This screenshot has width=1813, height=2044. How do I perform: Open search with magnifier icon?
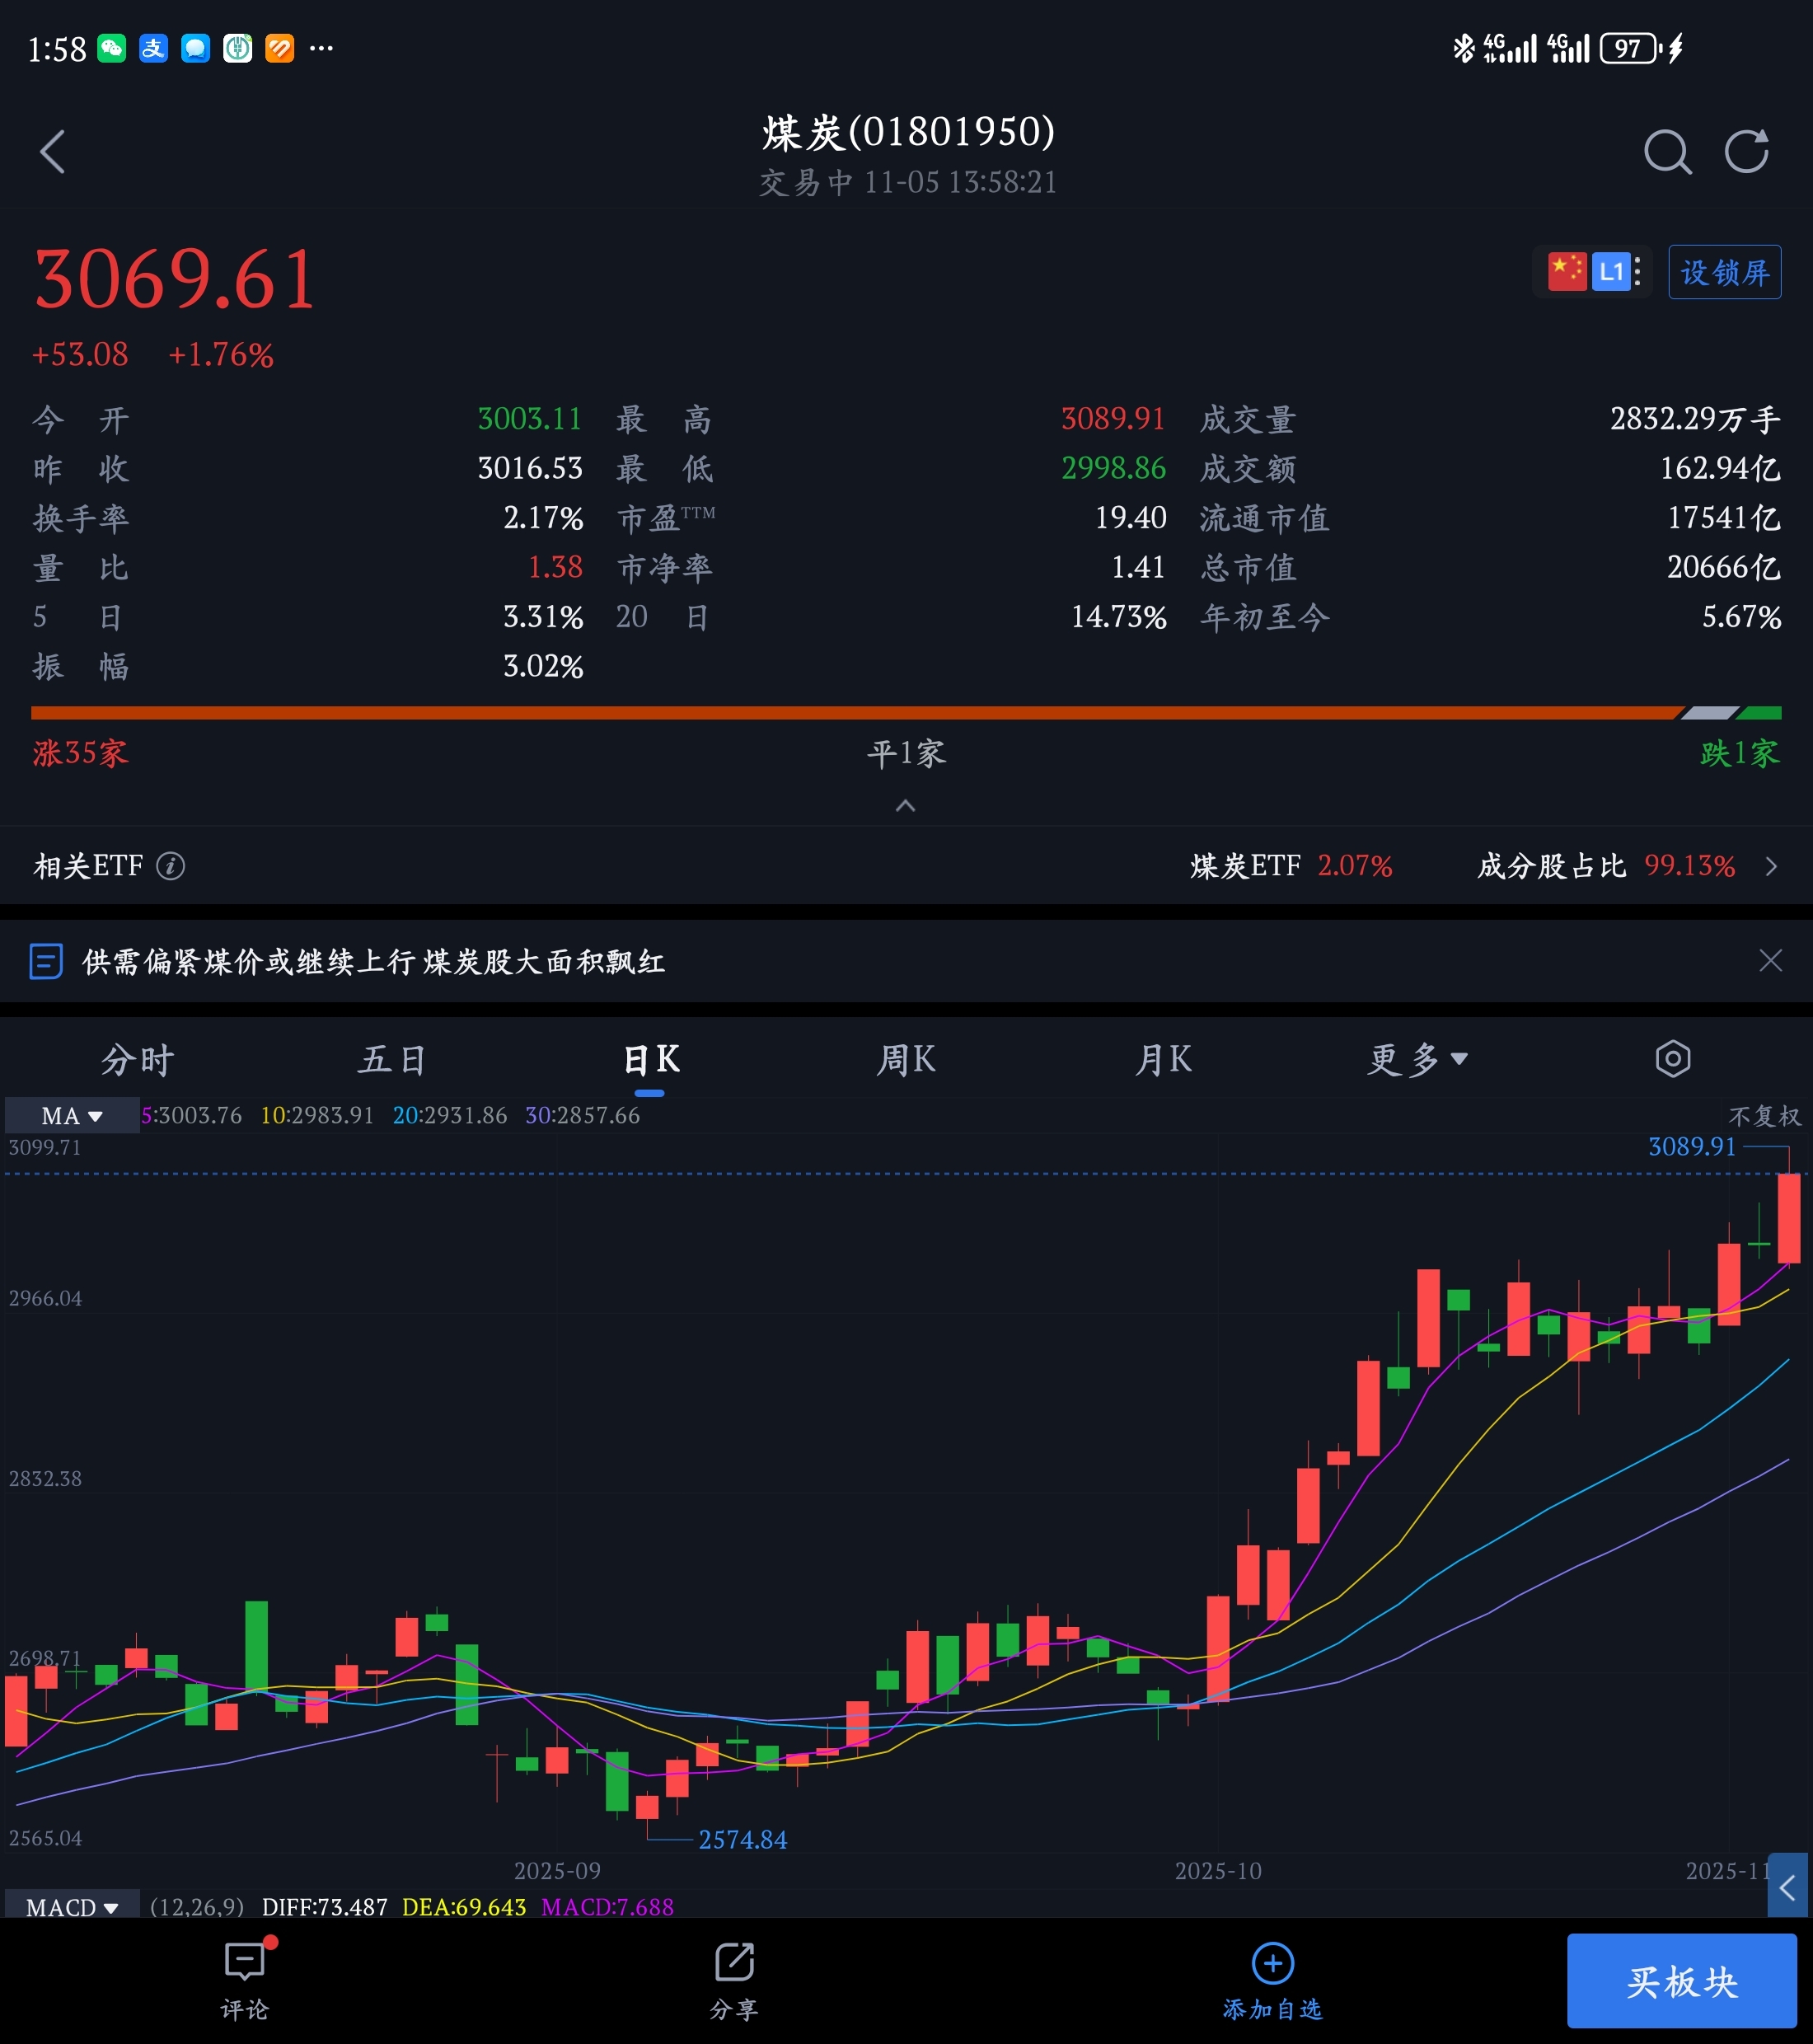pos(1666,152)
